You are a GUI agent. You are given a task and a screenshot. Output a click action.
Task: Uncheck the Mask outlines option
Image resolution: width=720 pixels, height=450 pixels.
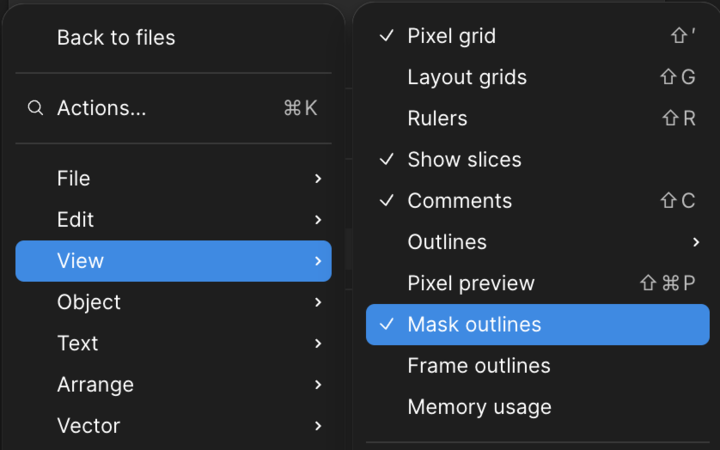[538, 325]
